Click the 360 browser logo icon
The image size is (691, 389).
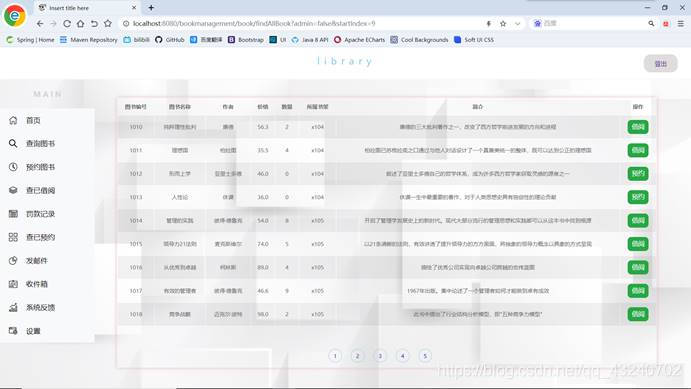coord(15,15)
